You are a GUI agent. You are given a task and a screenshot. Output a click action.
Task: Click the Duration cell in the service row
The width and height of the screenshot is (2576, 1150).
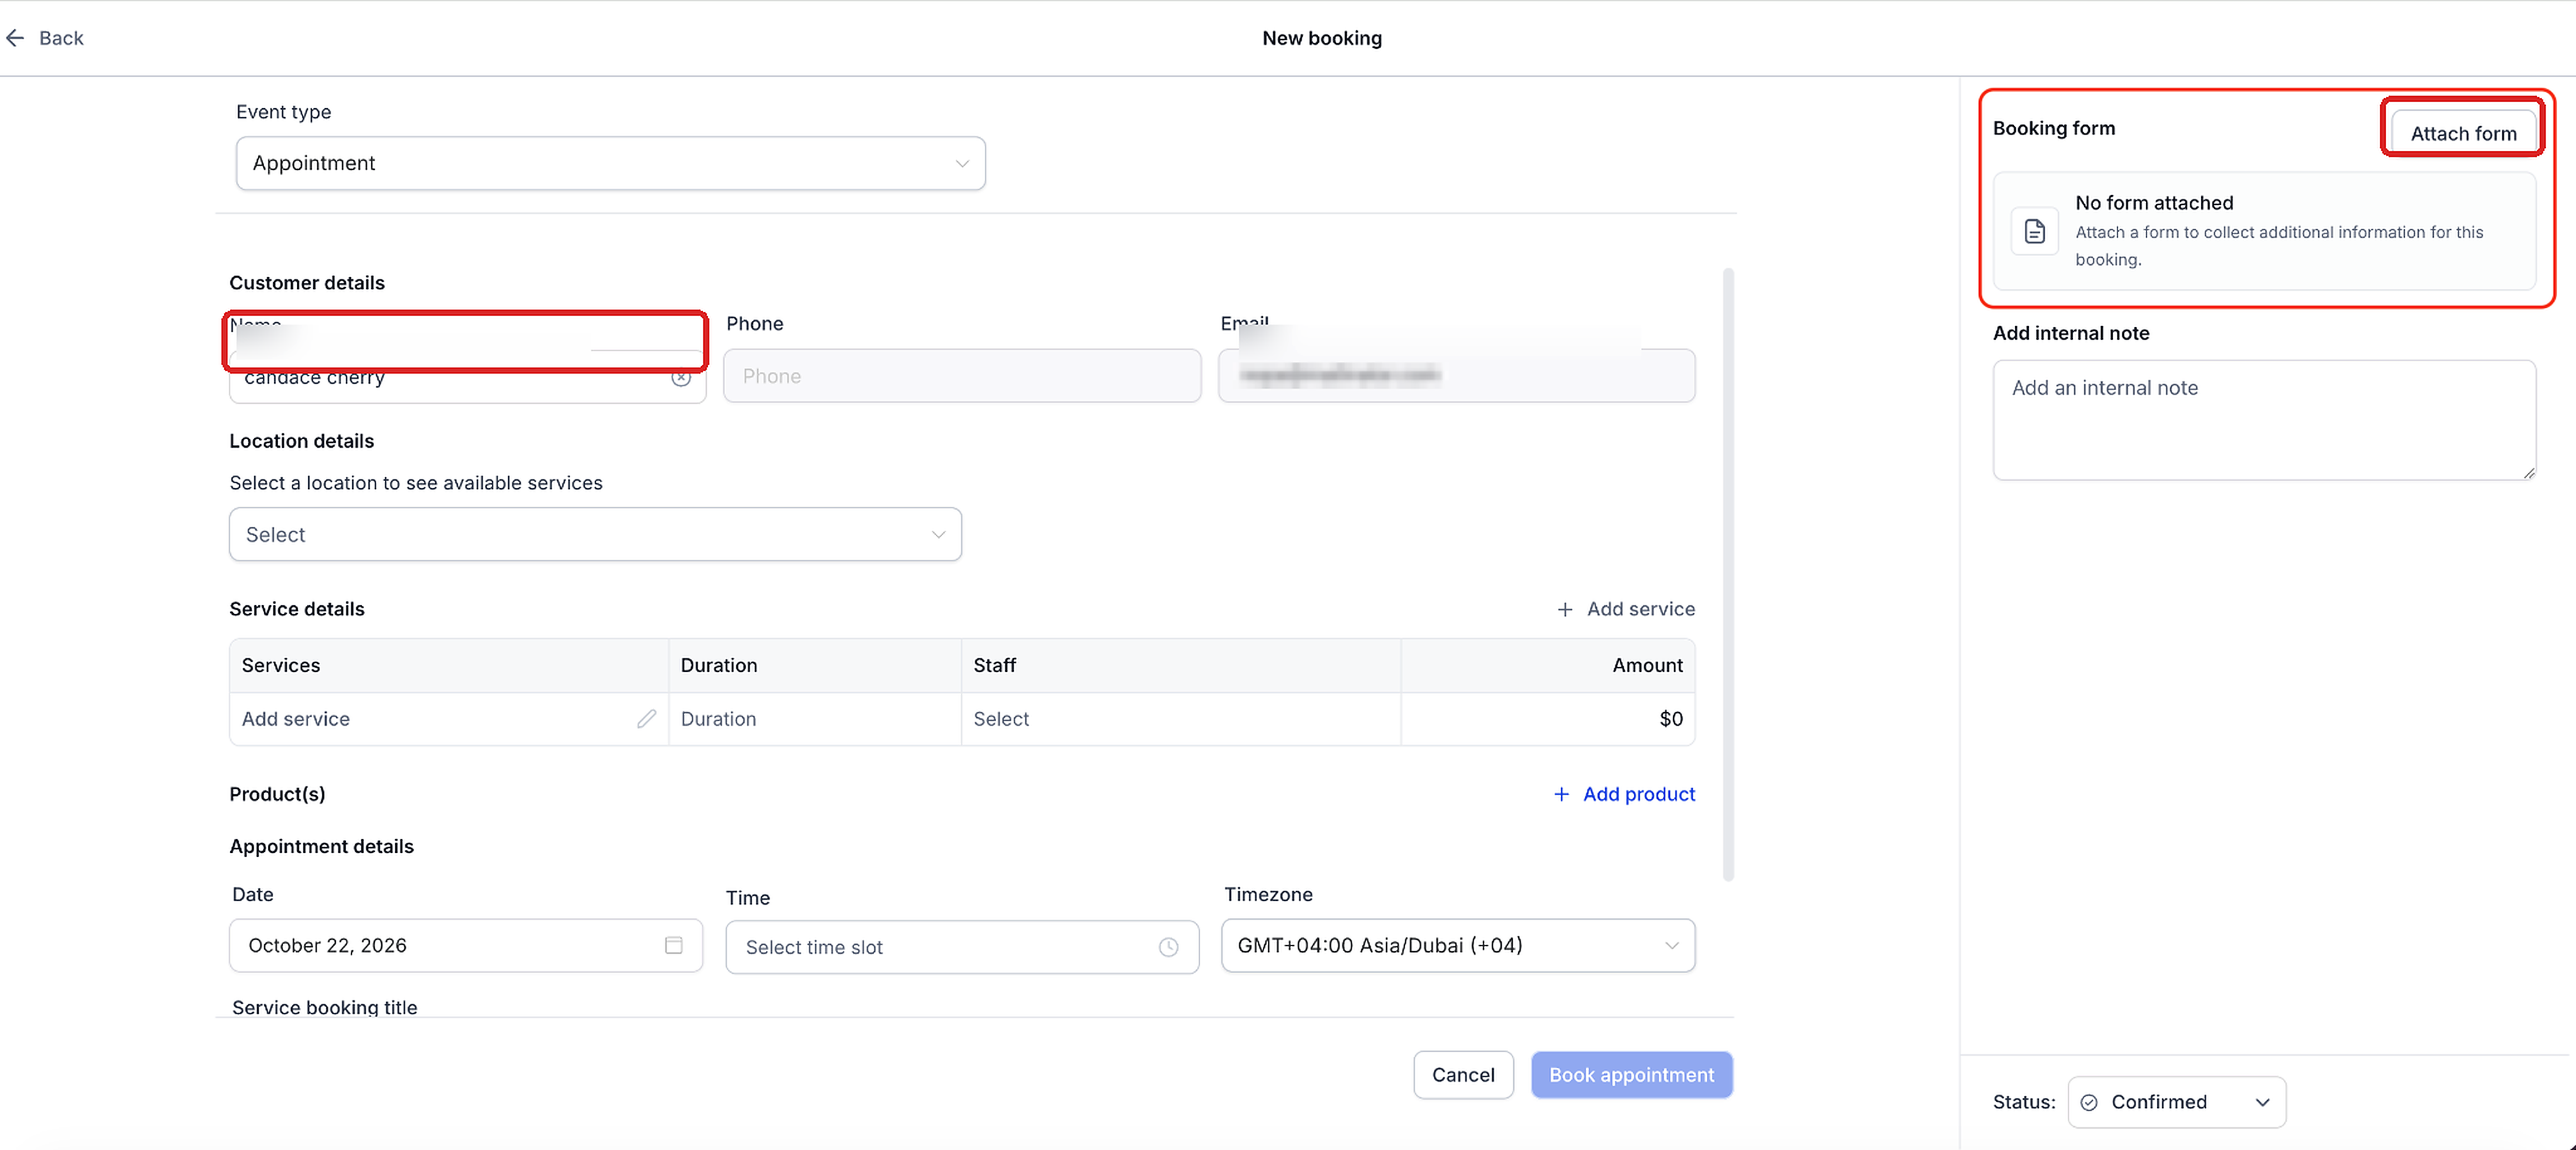click(x=814, y=719)
